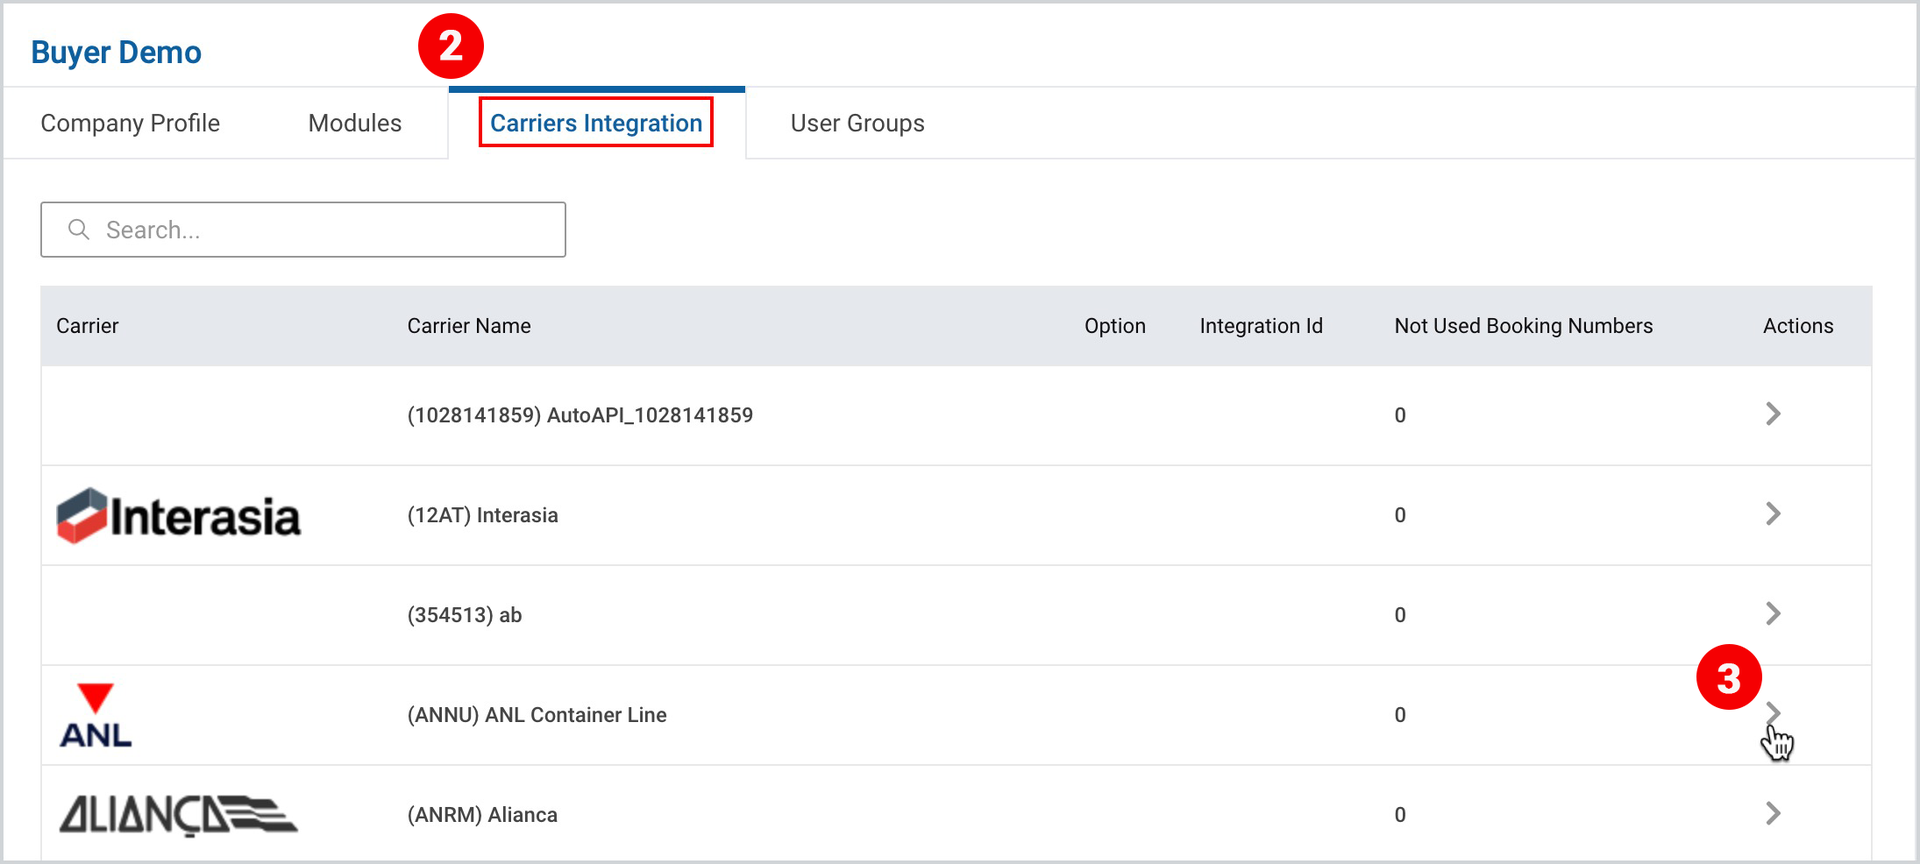
Task: Select the (ANNU) ANL Container Line name
Action: (537, 715)
